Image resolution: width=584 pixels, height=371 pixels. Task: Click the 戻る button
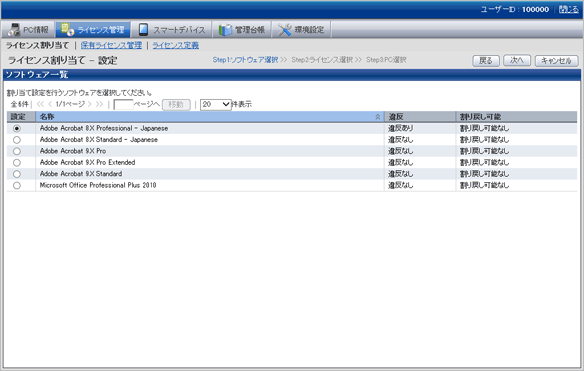[x=486, y=60]
